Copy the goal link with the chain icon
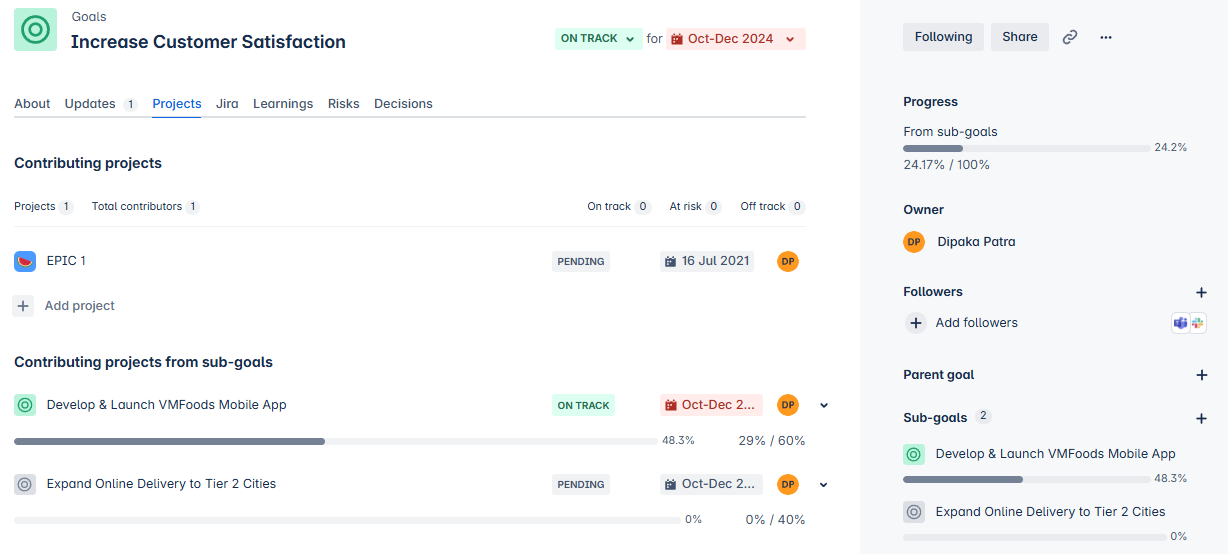 tap(1070, 37)
